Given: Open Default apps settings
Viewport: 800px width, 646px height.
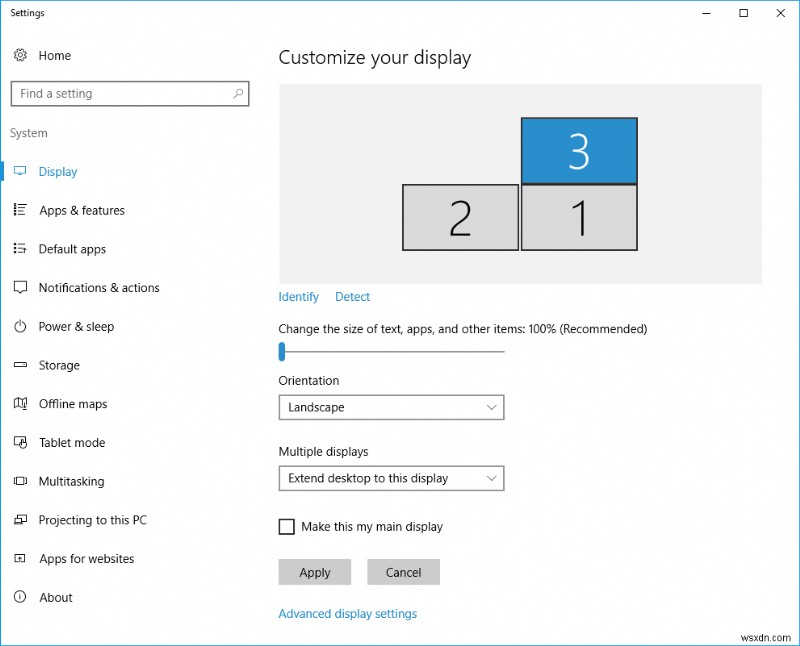Looking at the screenshot, I should 21,249.
